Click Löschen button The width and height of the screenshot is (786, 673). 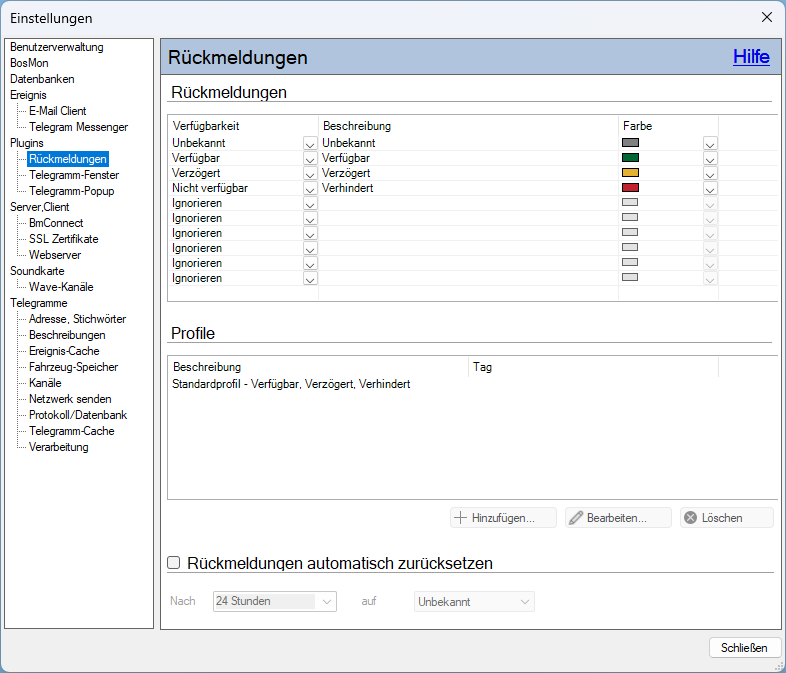coord(727,518)
